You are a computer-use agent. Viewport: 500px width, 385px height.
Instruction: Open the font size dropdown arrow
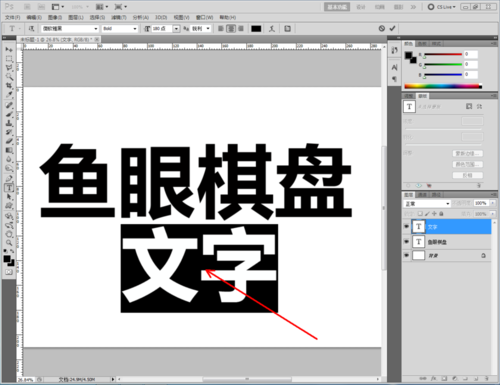(x=176, y=29)
